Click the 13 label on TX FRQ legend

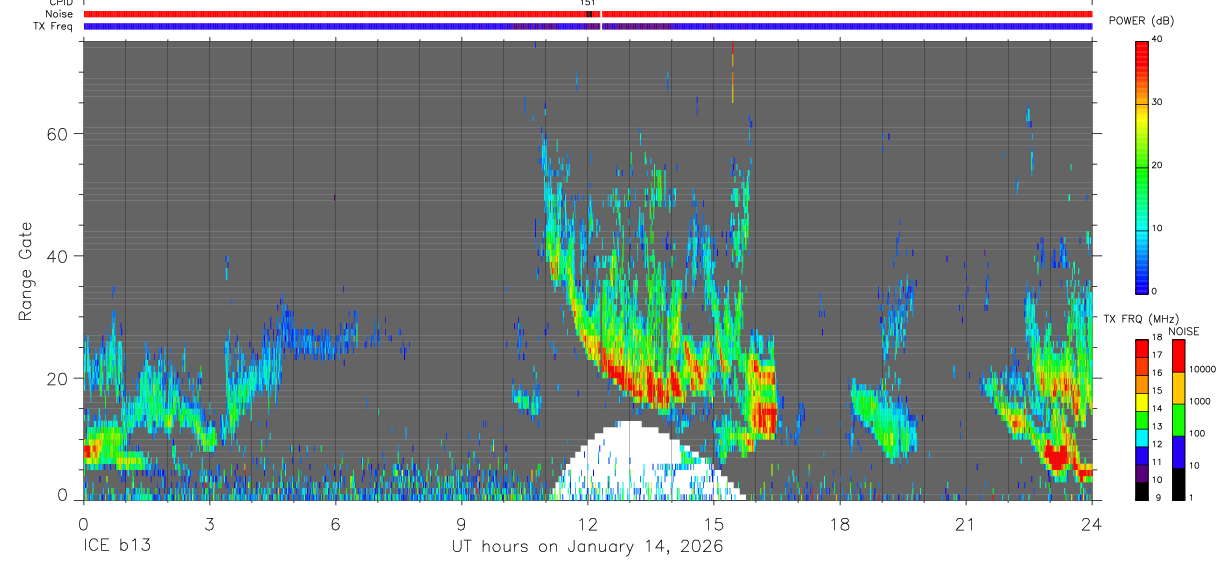(x=1158, y=427)
